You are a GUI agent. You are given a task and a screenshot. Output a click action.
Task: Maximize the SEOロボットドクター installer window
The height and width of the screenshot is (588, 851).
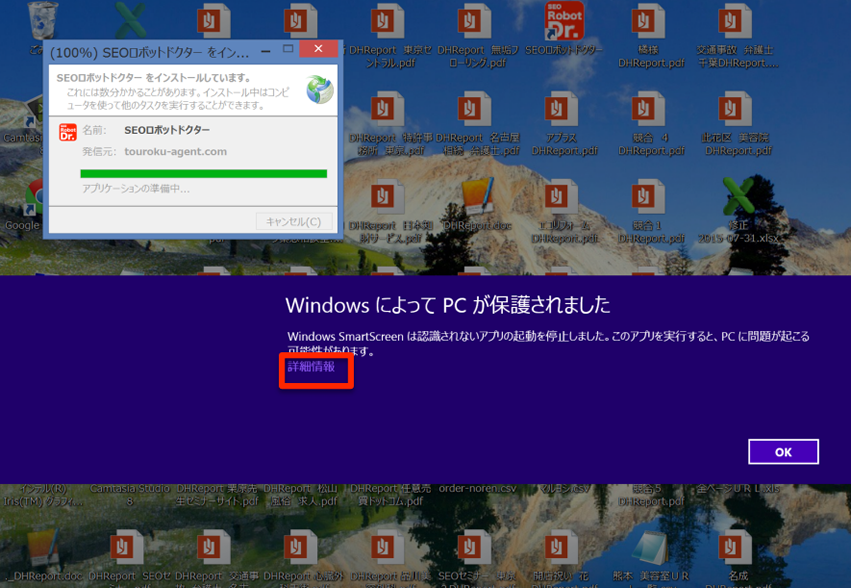288,49
